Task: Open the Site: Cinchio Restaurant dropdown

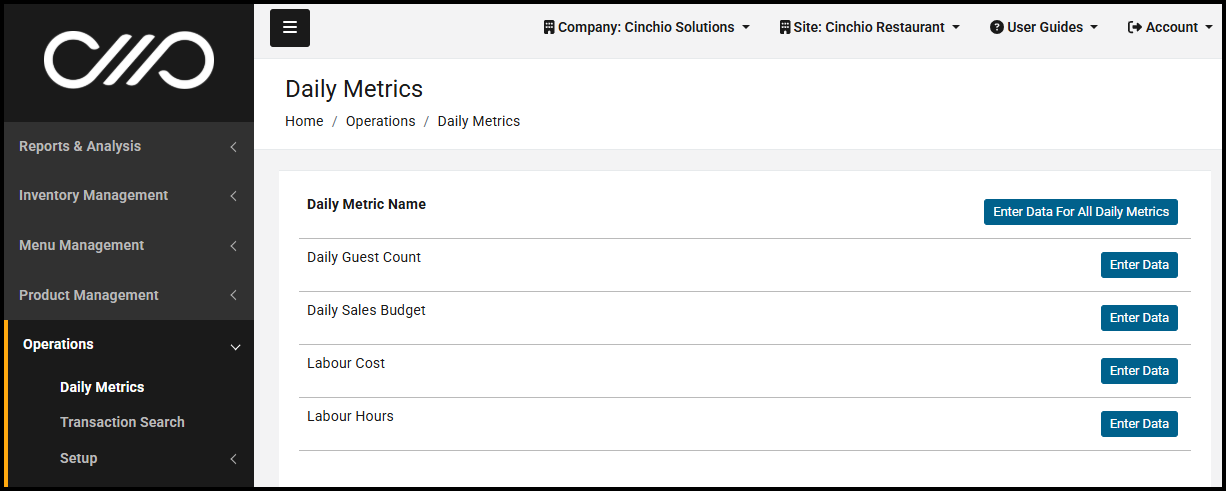Action: 869,28
